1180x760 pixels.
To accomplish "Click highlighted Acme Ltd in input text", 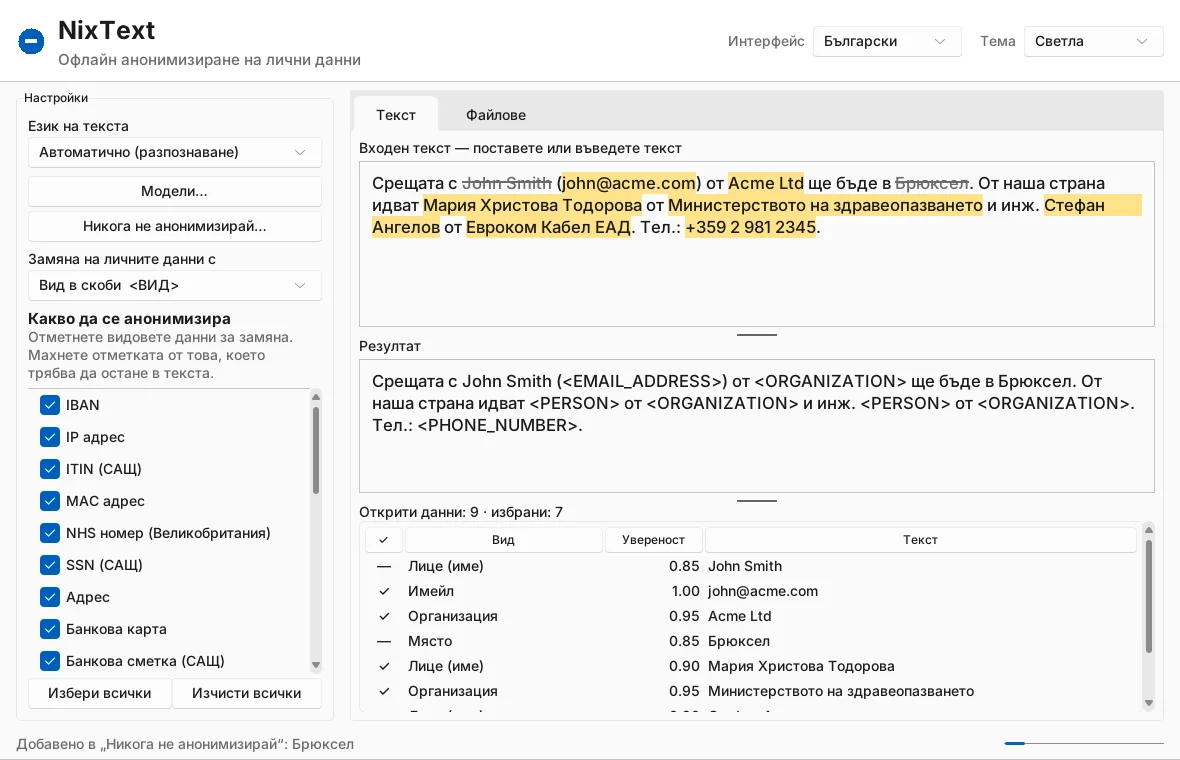I will 765,183.
